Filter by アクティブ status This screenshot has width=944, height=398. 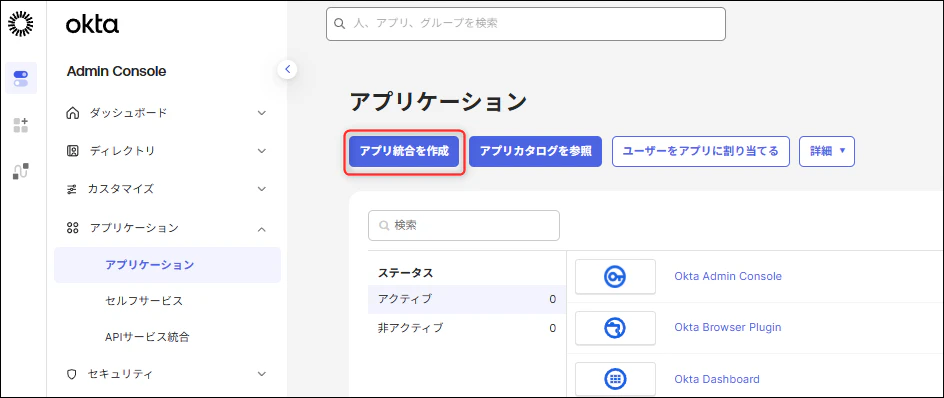click(x=467, y=299)
